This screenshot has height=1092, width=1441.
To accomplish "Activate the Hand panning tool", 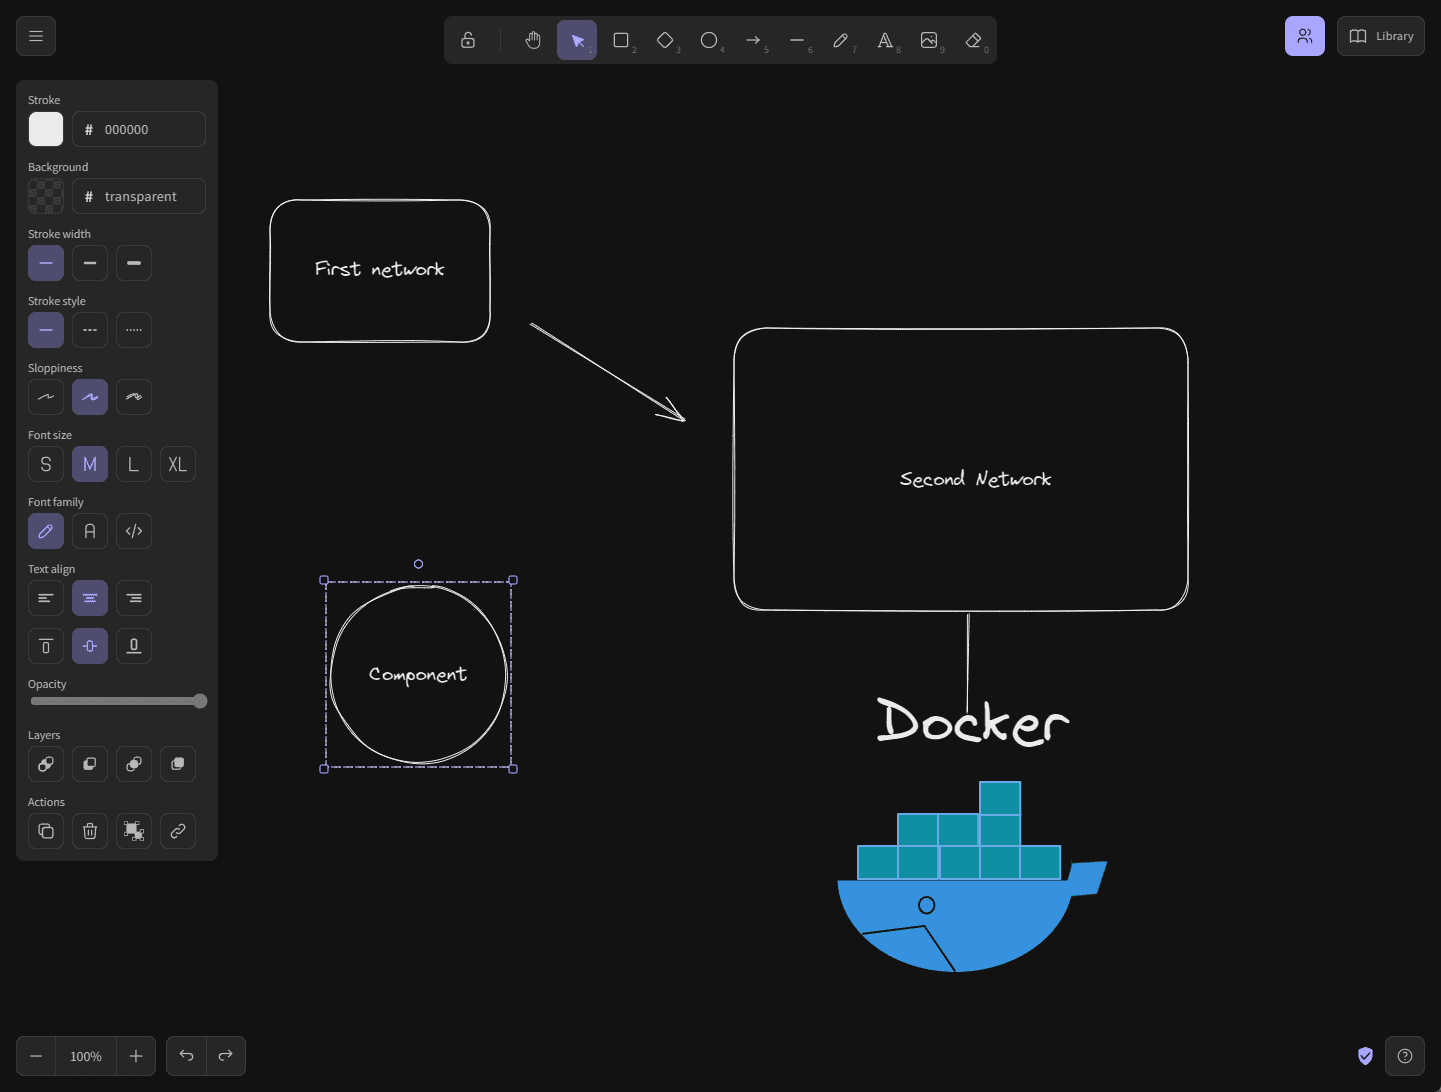I will [x=533, y=40].
